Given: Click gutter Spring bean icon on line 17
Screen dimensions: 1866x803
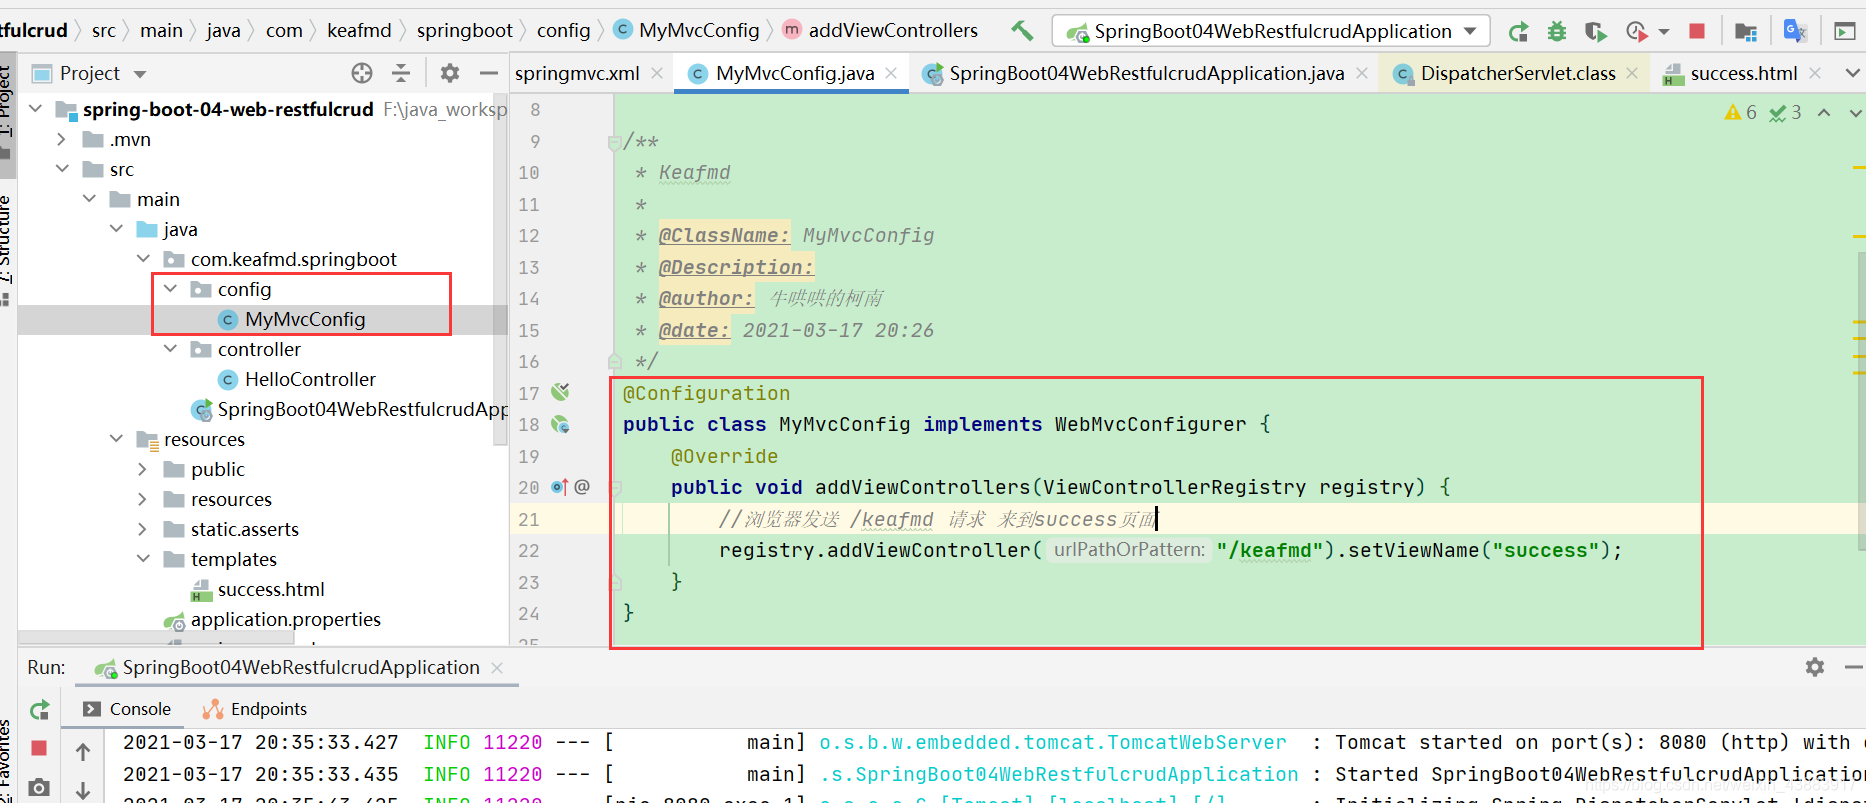Looking at the screenshot, I should pos(560,392).
